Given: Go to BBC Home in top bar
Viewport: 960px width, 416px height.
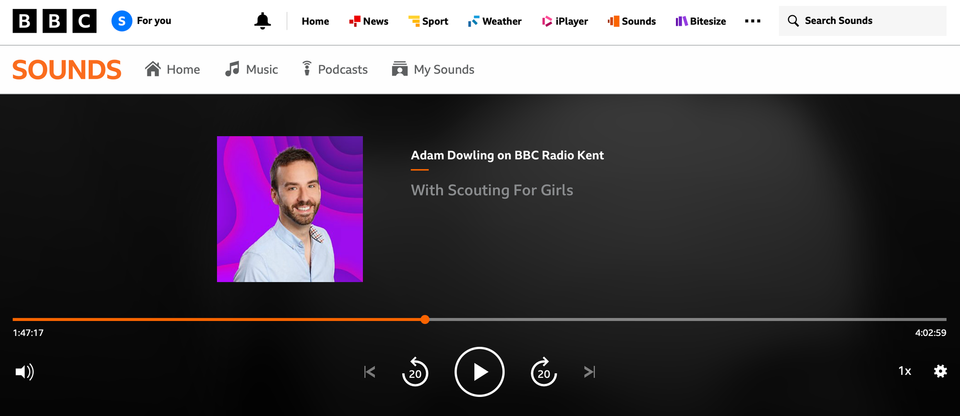Looking at the screenshot, I should (315, 21).
